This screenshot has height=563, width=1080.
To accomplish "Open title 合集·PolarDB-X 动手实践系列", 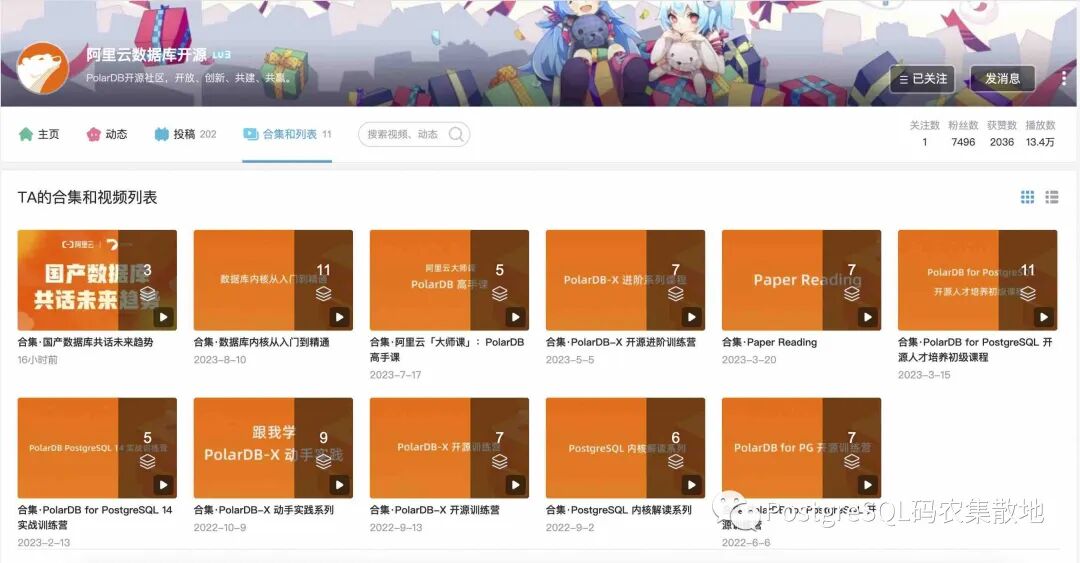I will coord(264,510).
